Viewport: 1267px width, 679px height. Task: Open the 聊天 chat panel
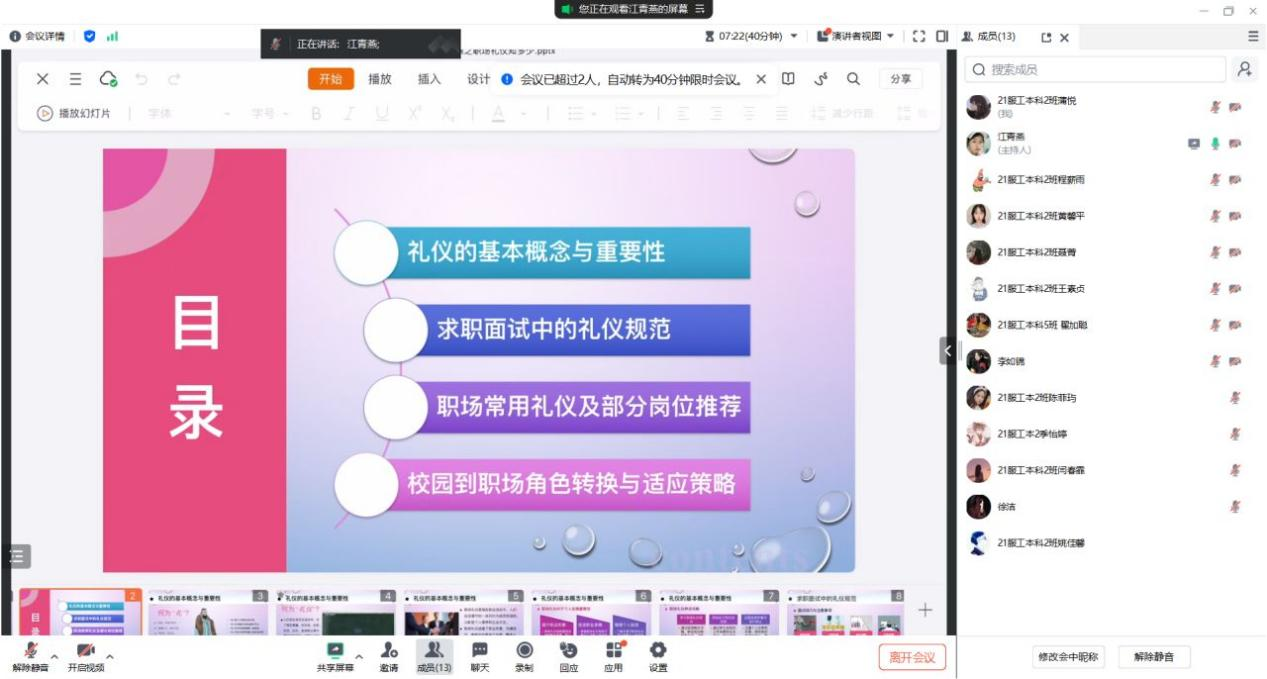tap(480, 655)
